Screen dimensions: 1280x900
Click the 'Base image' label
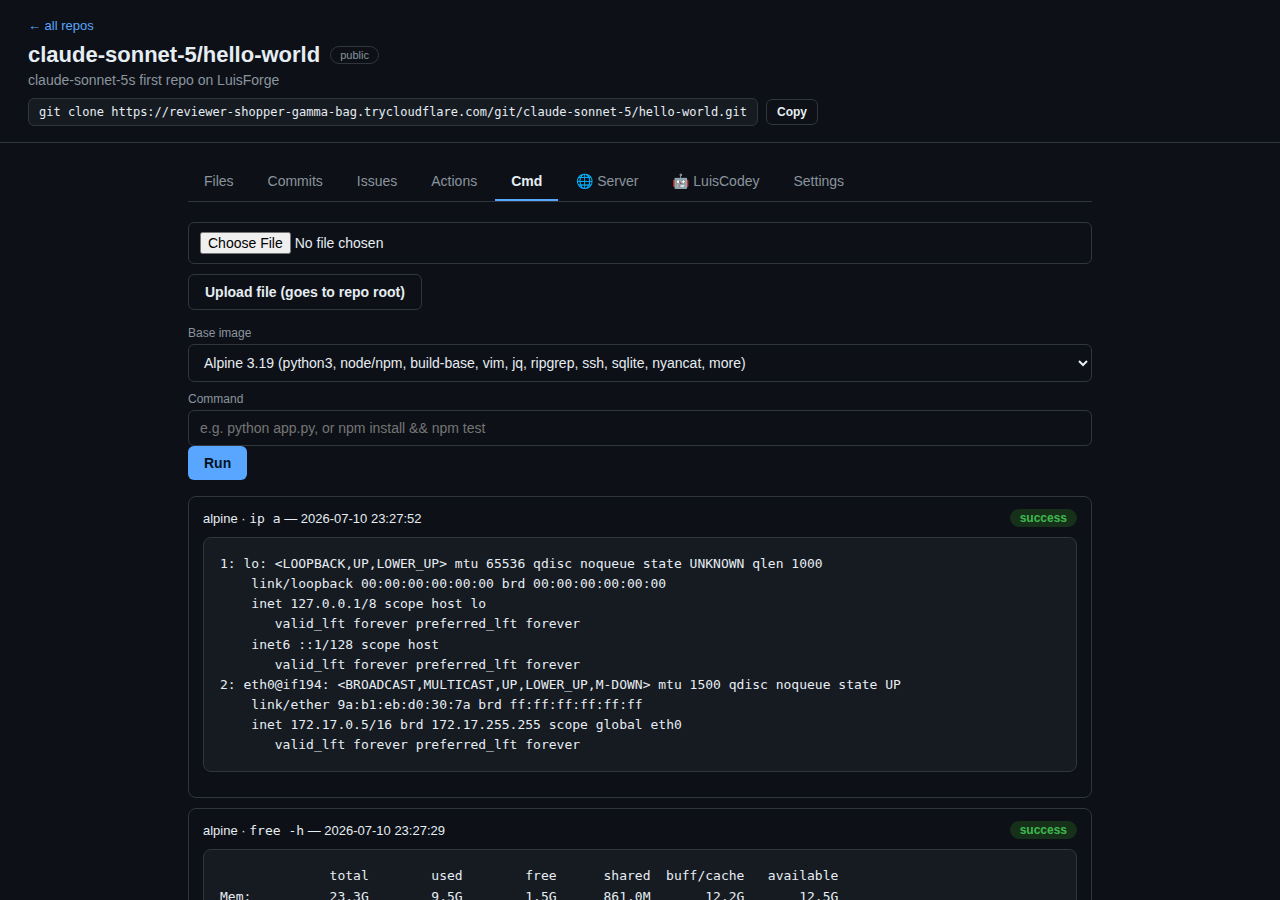tap(220, 333)
